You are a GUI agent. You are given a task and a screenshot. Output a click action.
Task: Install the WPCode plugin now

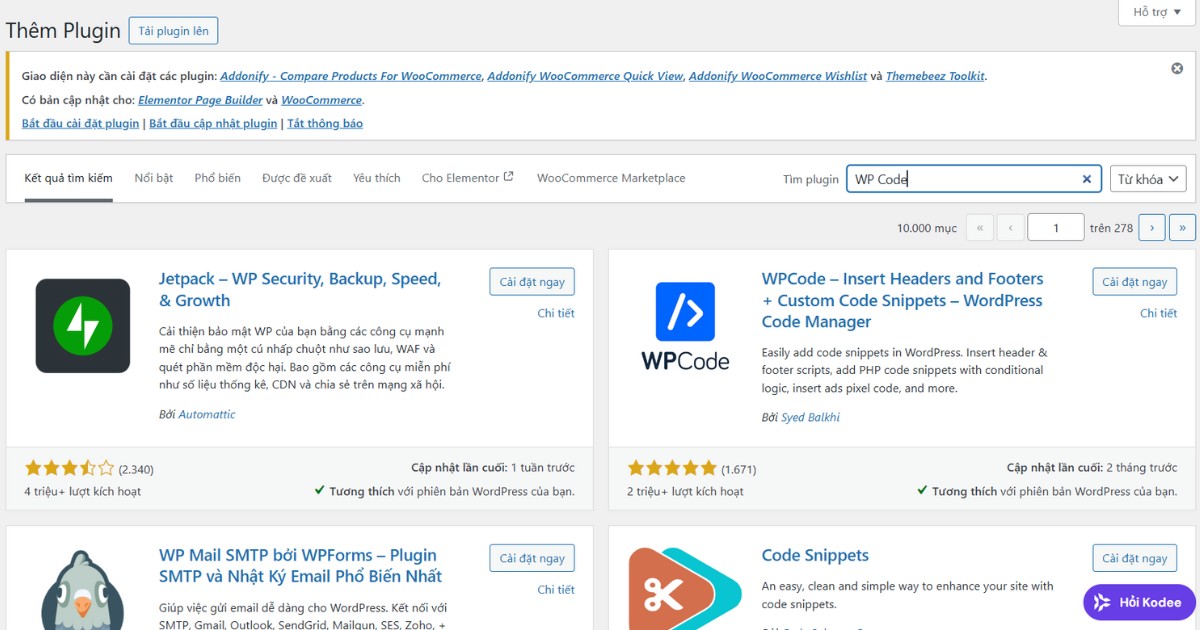point(1134,282)
